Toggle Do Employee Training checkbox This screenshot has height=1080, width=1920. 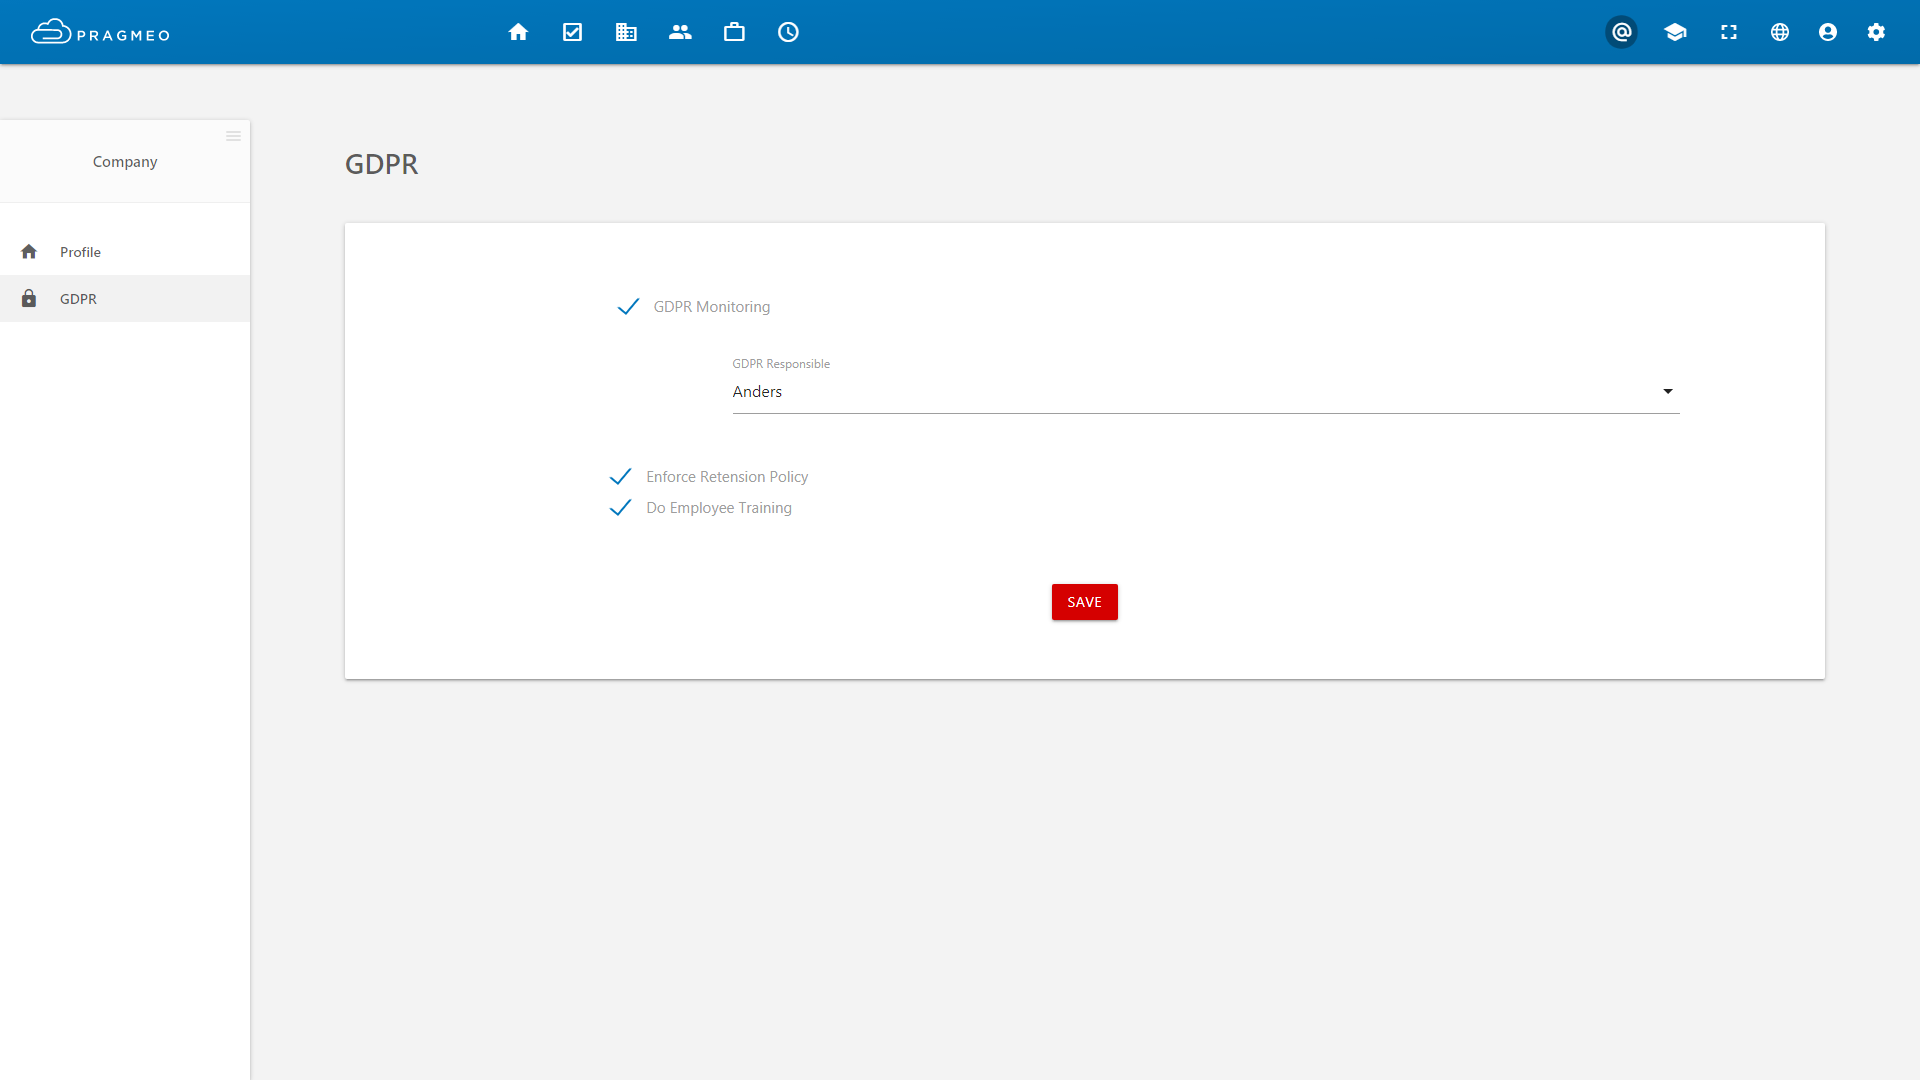tap(621, 508)
